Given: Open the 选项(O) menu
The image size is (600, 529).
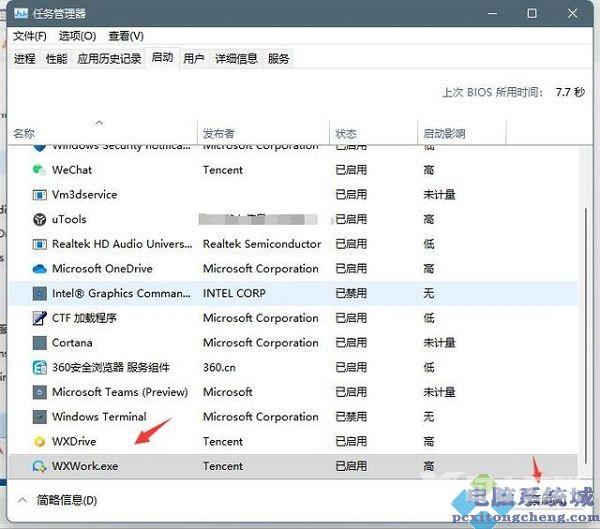Looking at the screenshot, I should point(77,36).
